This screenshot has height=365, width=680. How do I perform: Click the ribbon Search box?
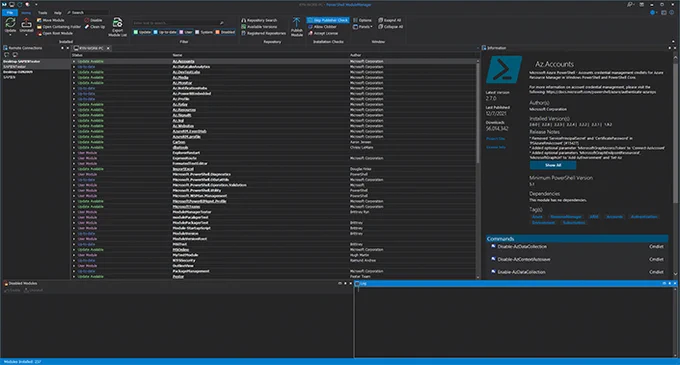[87, 13]
